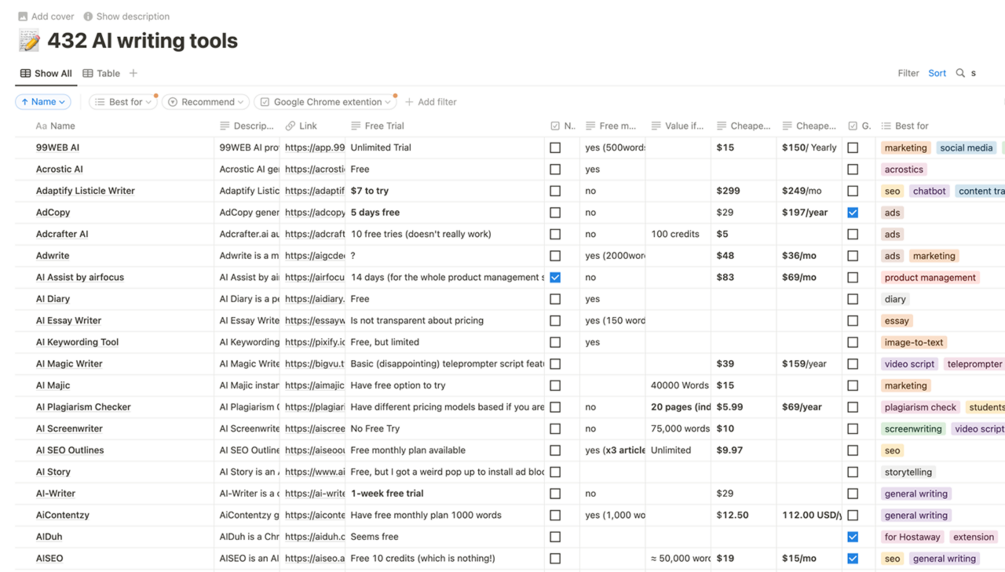Click the Value if... column header

(x=677, y=126)
